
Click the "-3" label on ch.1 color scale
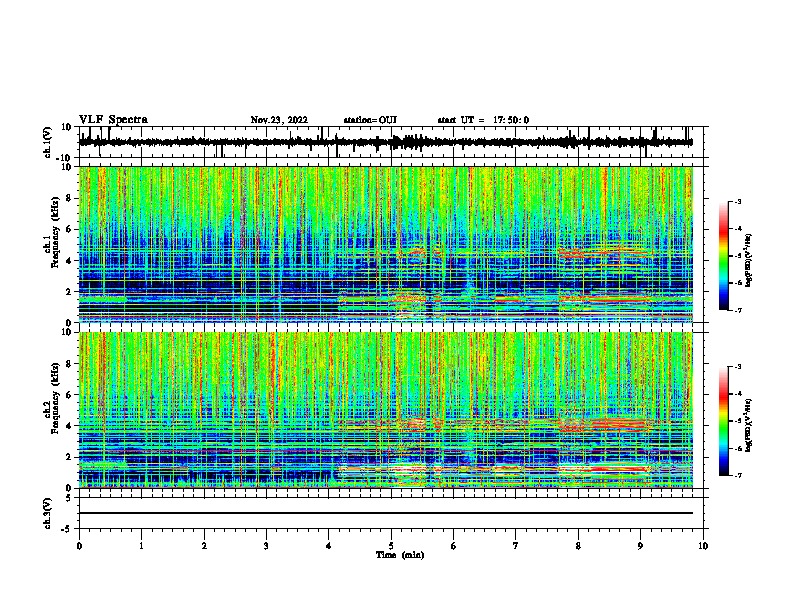pos(737,201)
